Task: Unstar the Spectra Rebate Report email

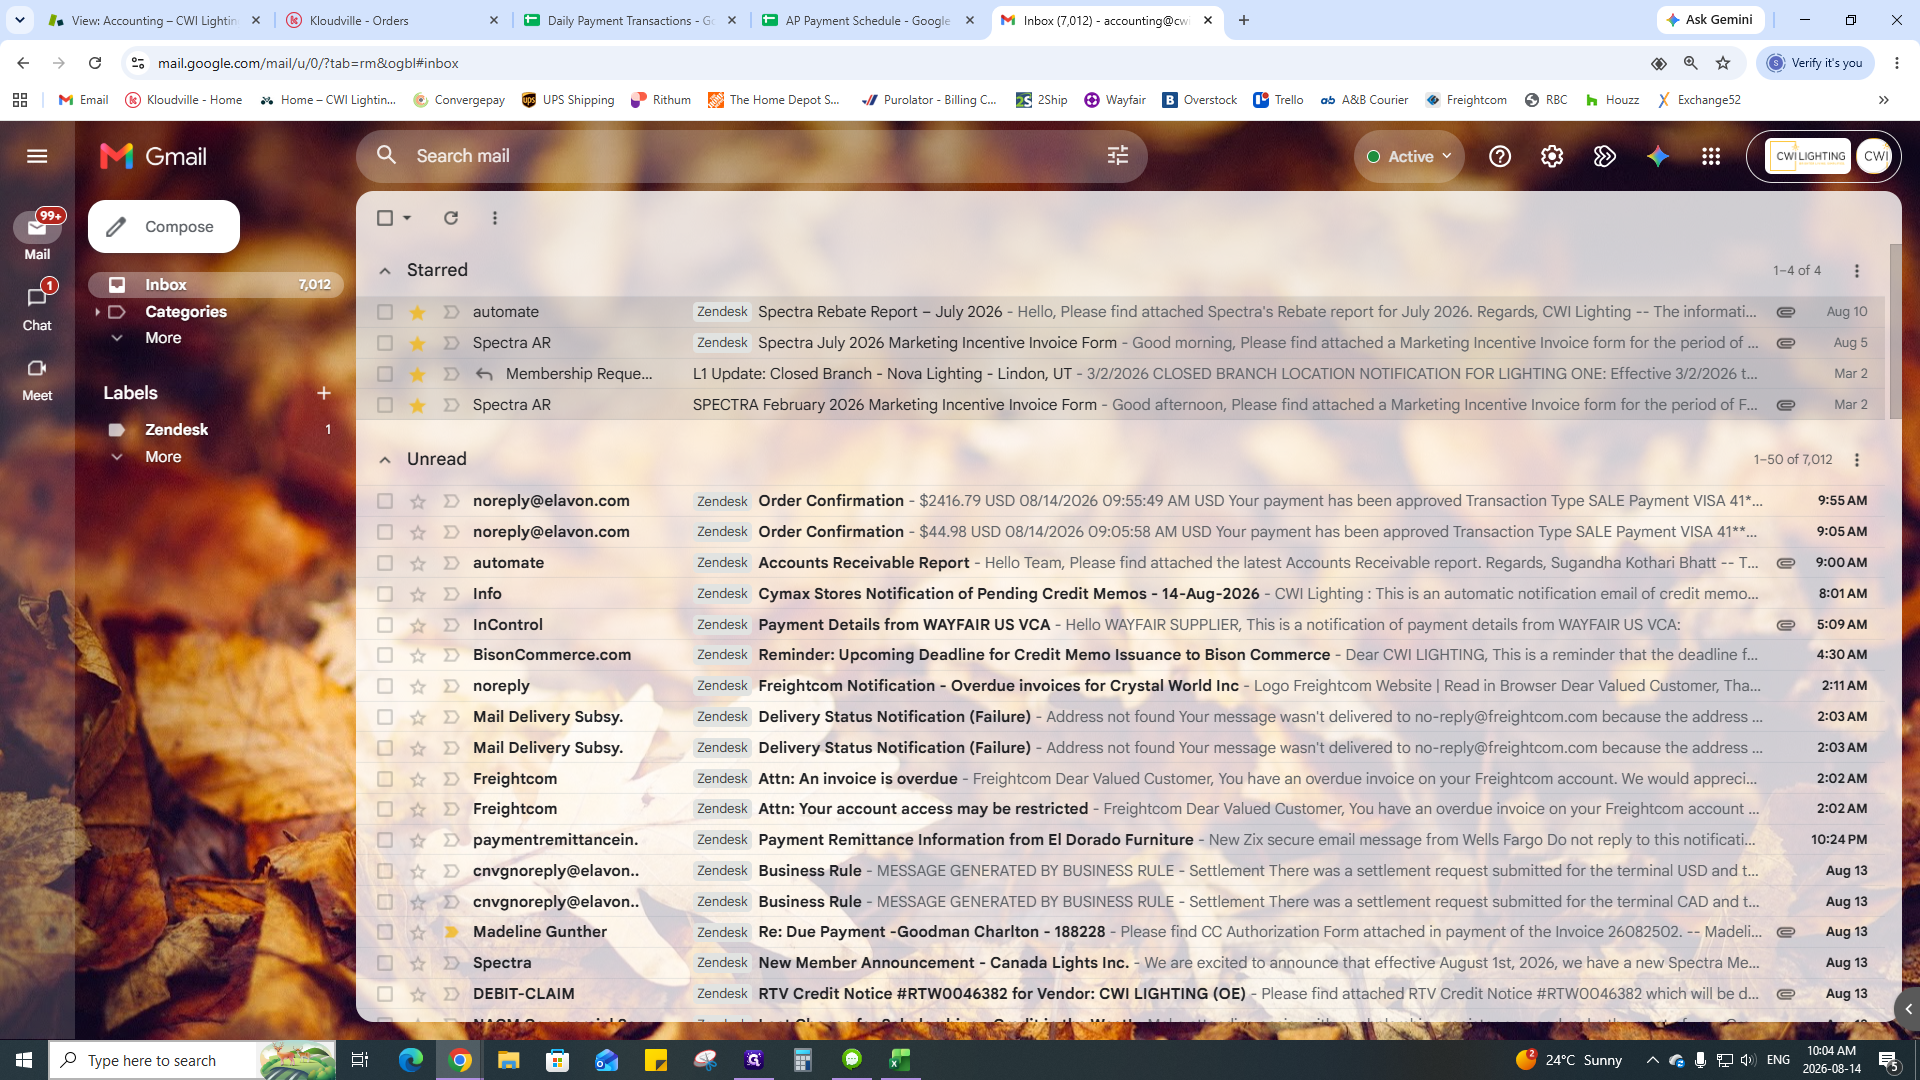Action: [x=418, y=312]
